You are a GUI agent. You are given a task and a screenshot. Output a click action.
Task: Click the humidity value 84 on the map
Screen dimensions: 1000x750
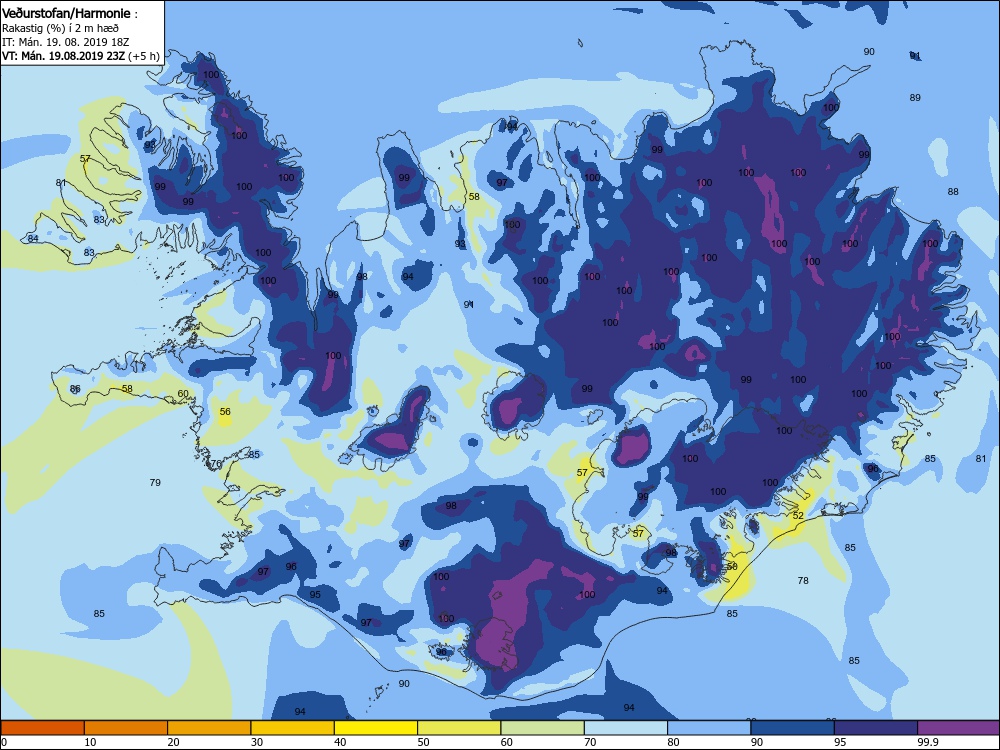coord(33,239)
